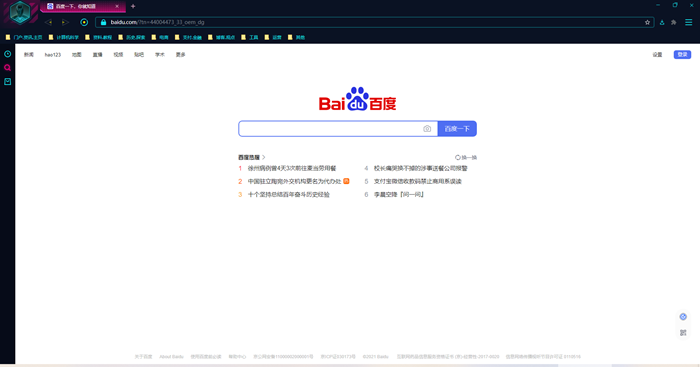Click the camera image search icon
Screen dimensions: 700x367
(x=427, y=129)
